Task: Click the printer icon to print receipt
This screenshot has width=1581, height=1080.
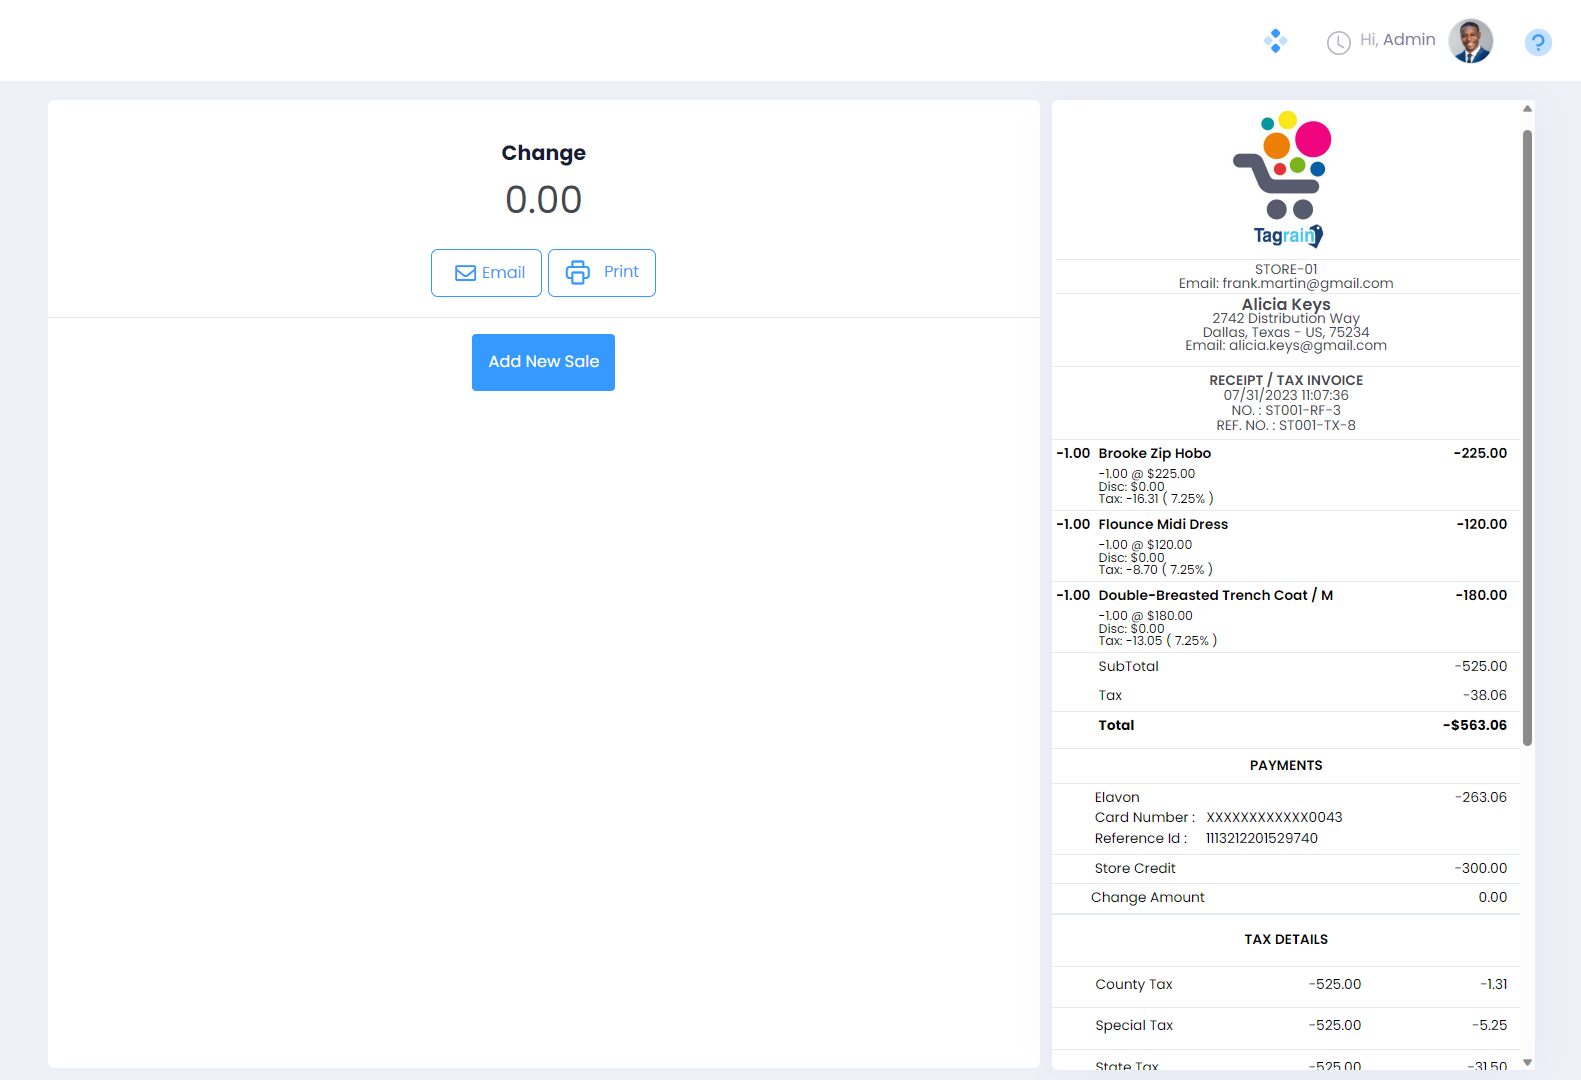Action: click(578, 272)
